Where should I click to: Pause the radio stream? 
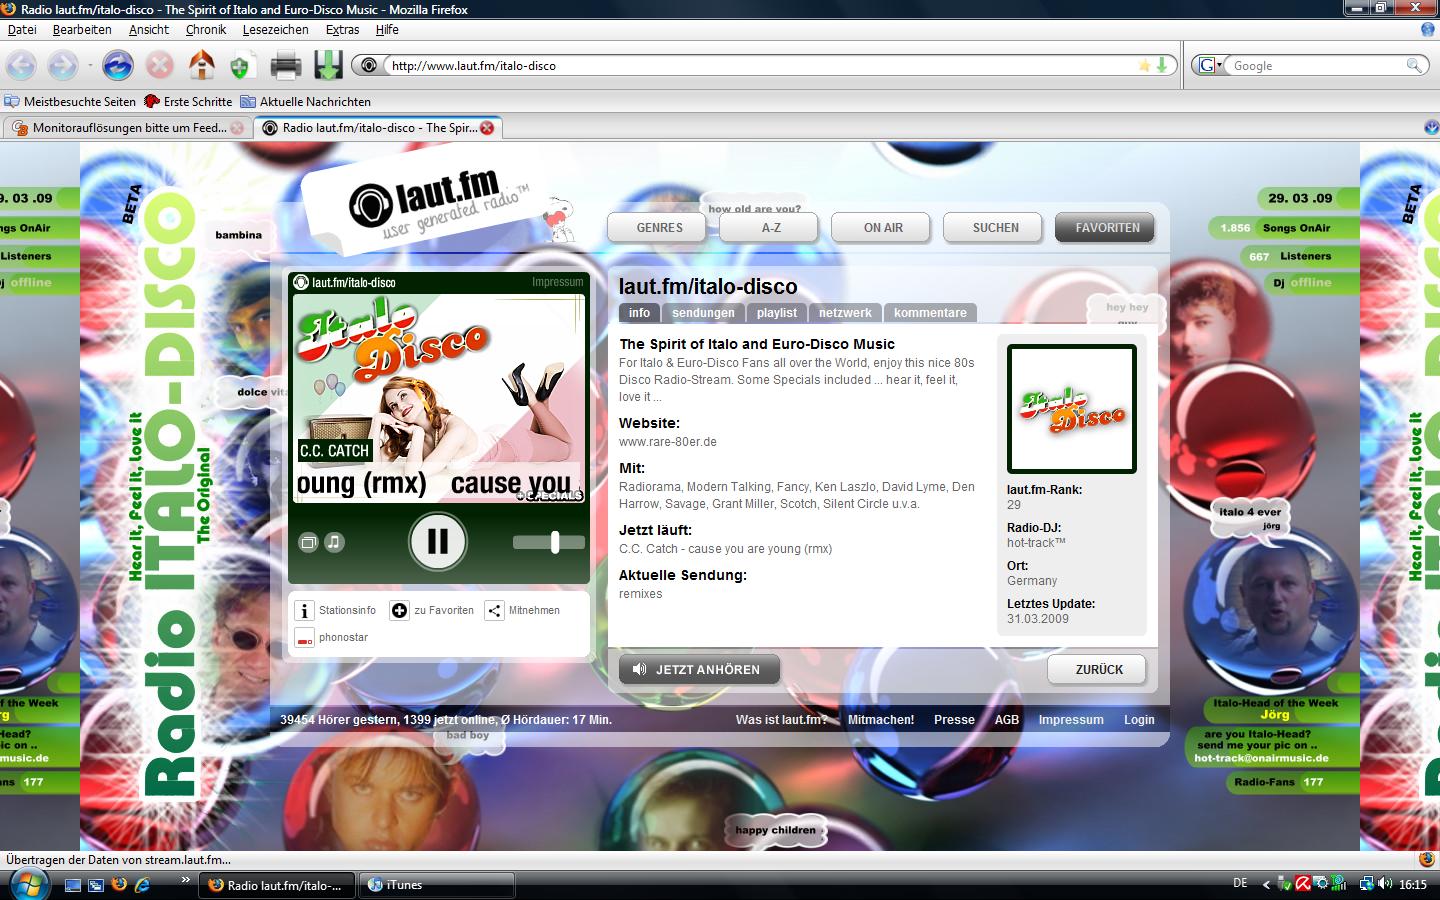click(x=437, y=541)
